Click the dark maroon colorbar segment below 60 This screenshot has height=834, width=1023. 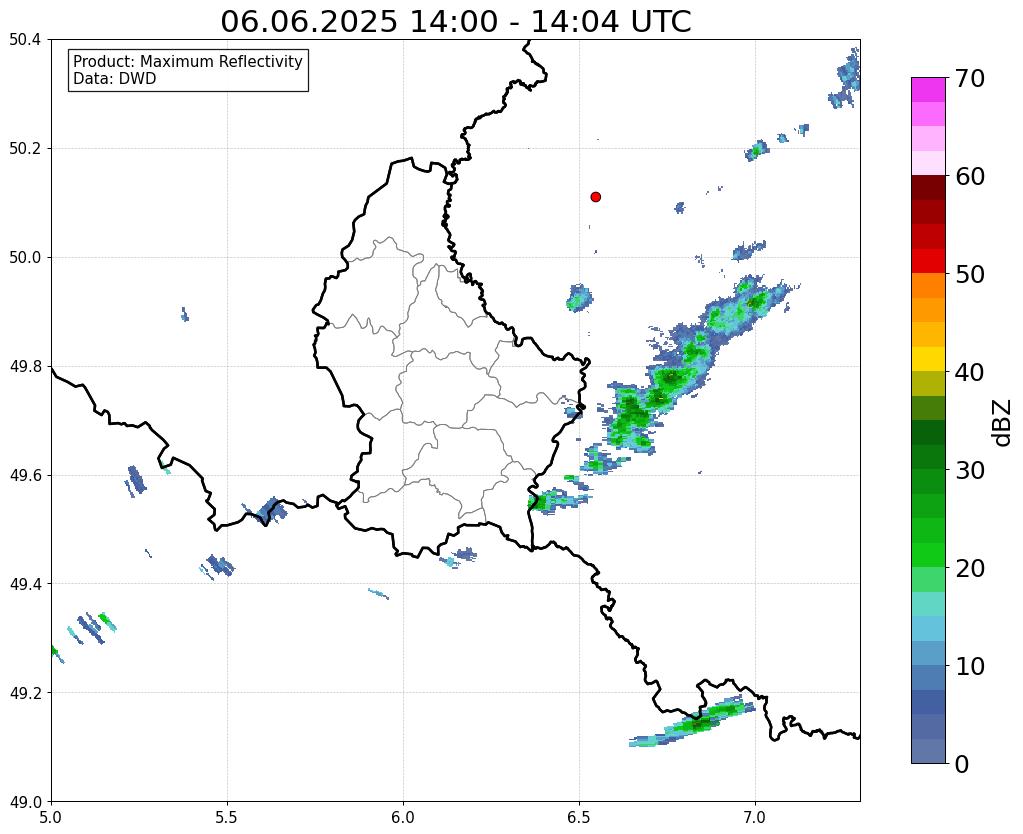pos(928,188)
